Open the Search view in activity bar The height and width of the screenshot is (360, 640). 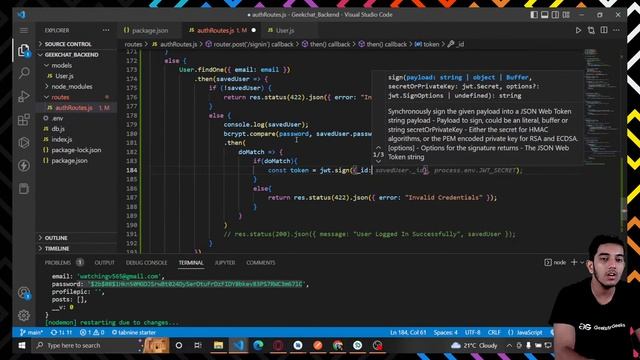coord(24,73)
